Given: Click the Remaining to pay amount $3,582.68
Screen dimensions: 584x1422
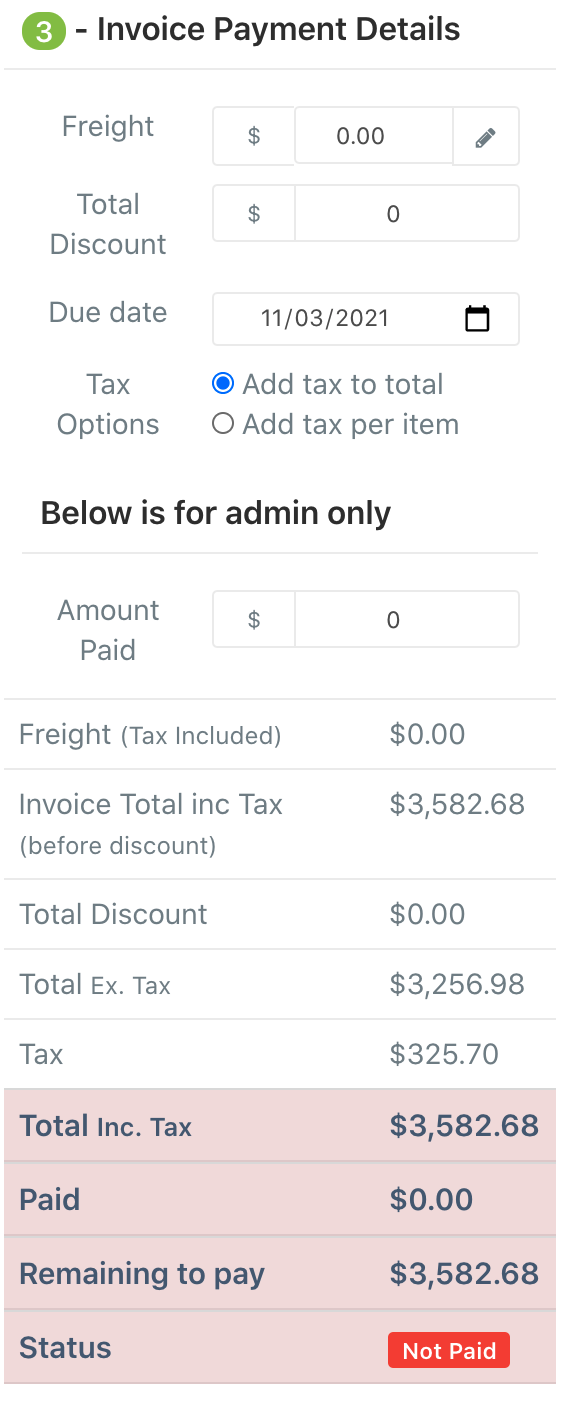Looking at the screenshot, I should click(464, 1274).
